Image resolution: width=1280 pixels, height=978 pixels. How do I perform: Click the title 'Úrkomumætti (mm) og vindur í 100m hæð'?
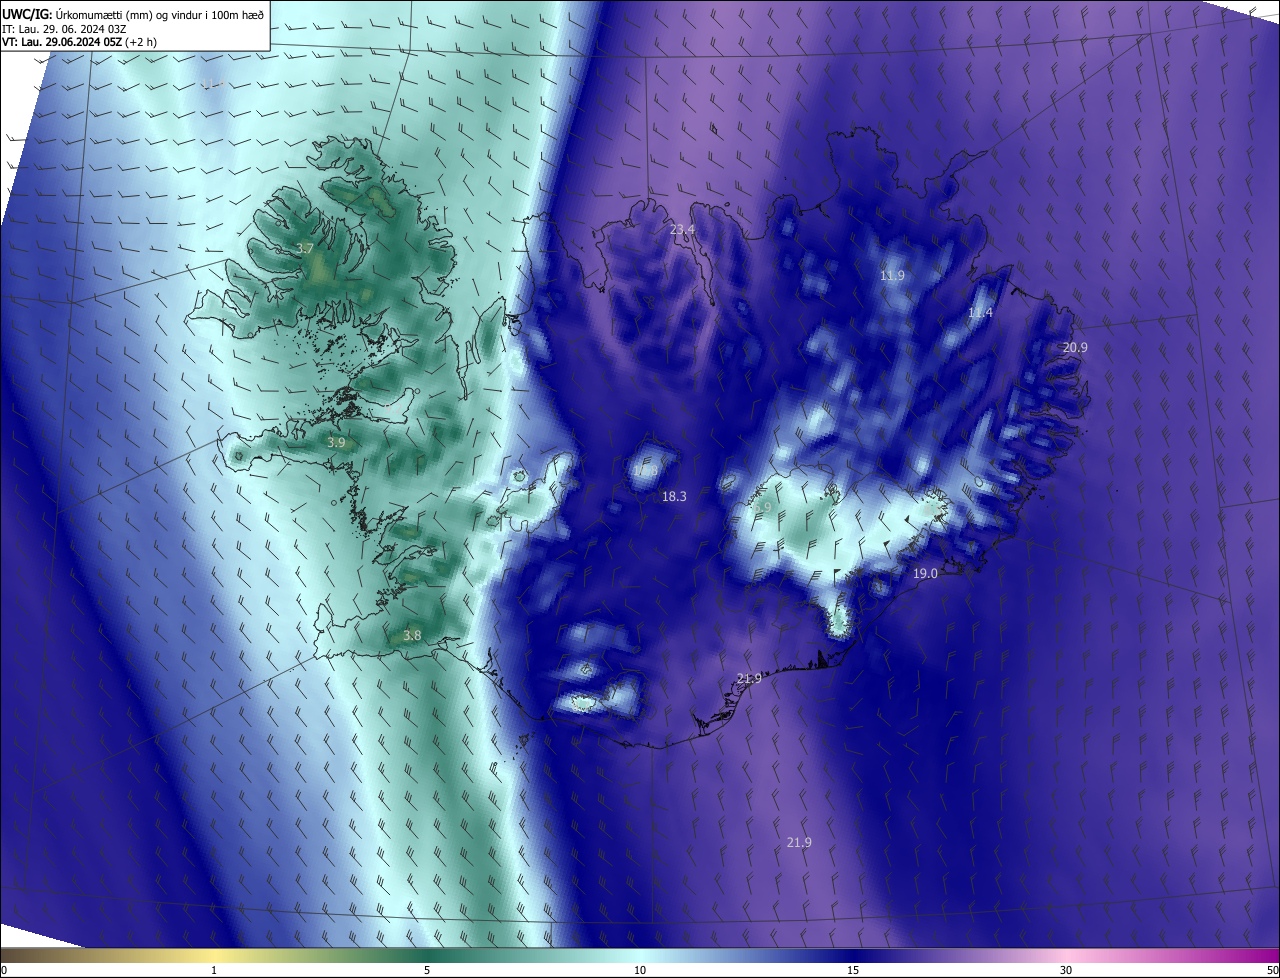[x=161, y=13]
